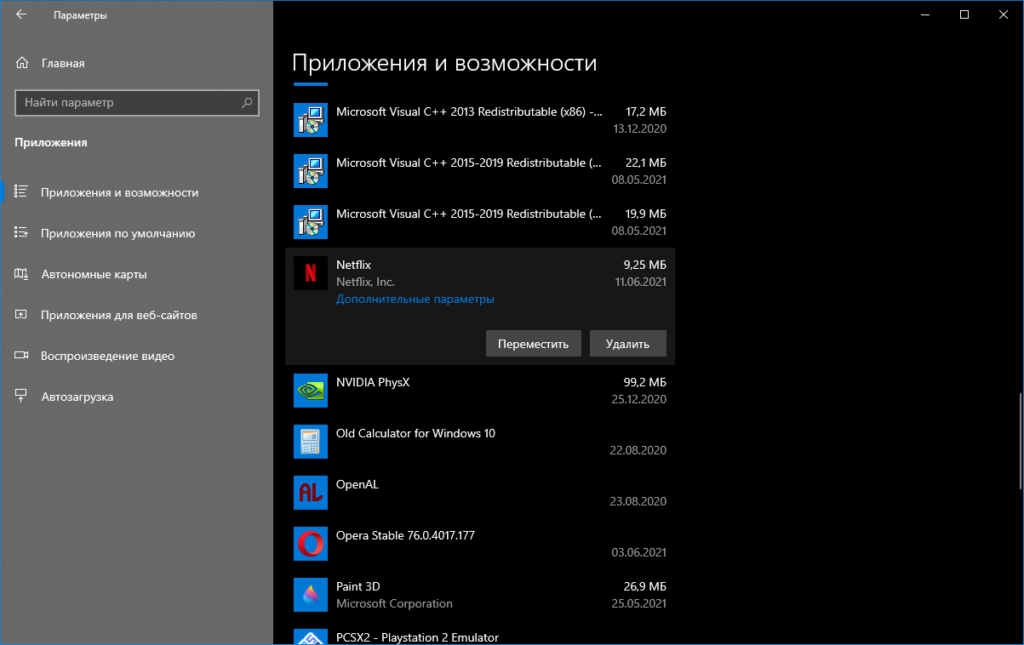Click the home icon beside Главная
This screenshot has height=645, width=1024.
(22, 63)
